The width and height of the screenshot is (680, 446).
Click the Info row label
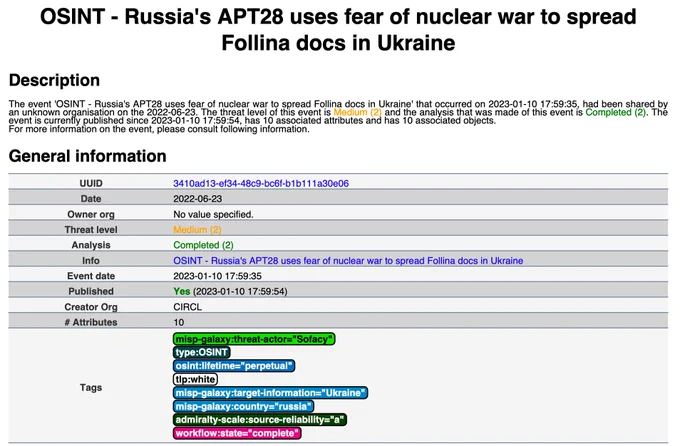click(x=91, y=261)
